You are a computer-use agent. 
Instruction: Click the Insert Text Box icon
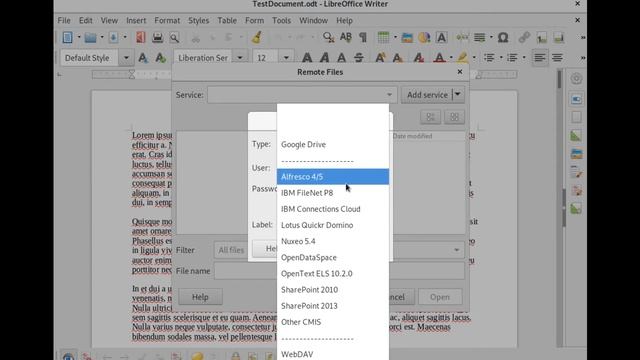pyautogui.click(x=441, y=38)
